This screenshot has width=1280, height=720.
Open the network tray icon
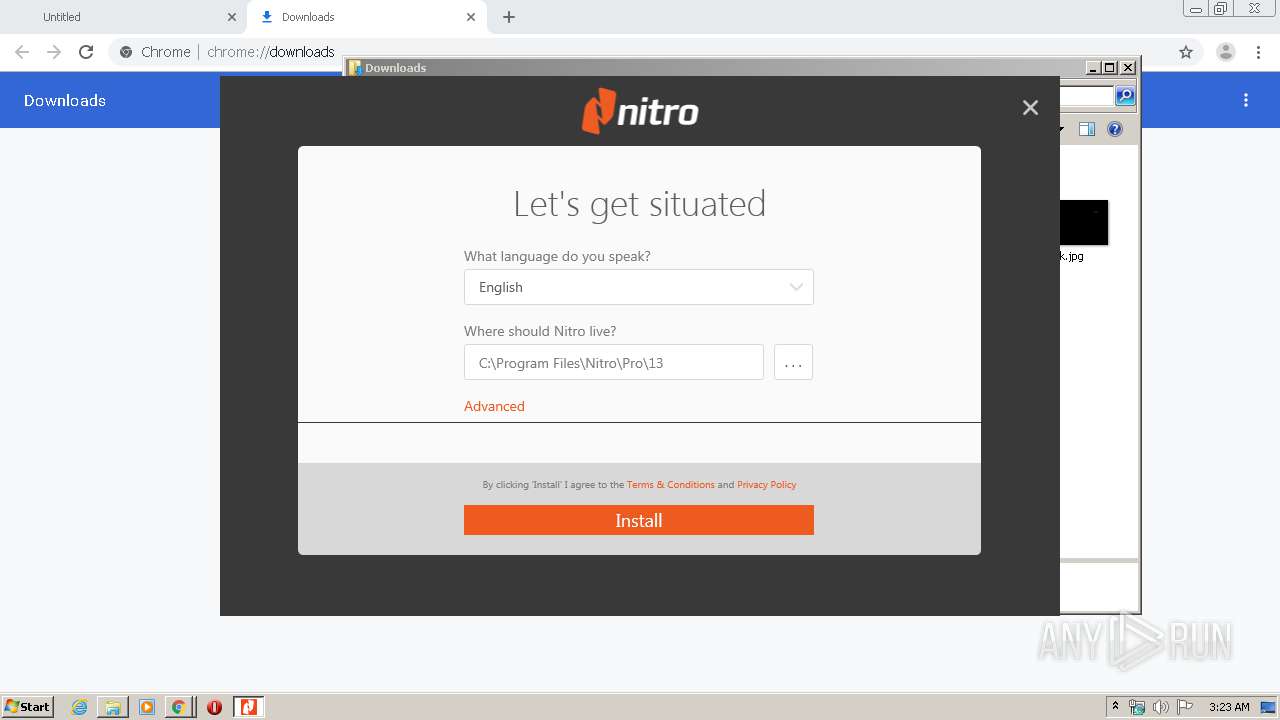click(x=1137, y=707)
